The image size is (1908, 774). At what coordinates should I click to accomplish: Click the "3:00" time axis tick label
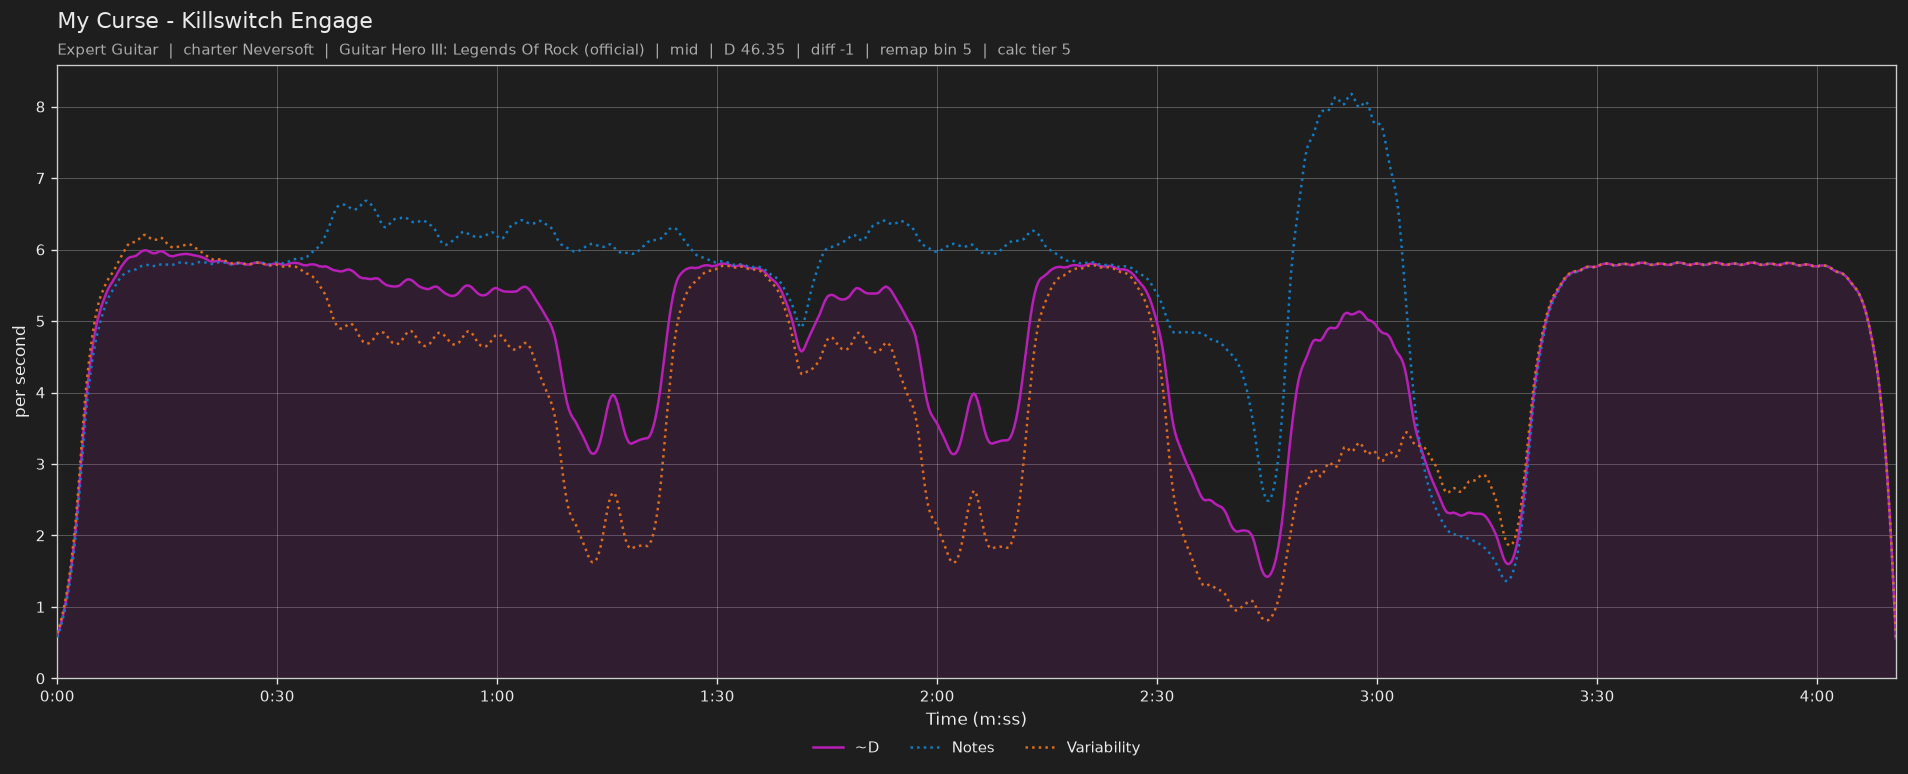1377,697
